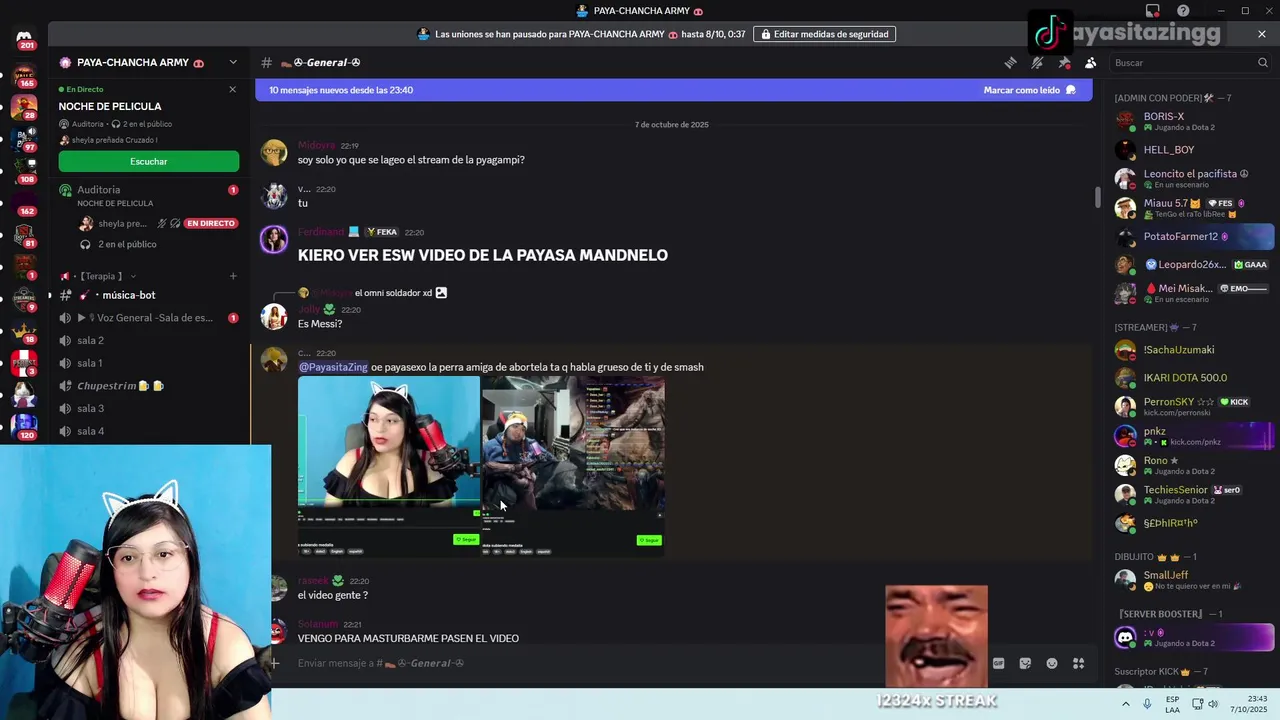Open member SmallJeff profile
Image resolution: width=1280 pixels, height=720 pixels.
[1192, 580]
